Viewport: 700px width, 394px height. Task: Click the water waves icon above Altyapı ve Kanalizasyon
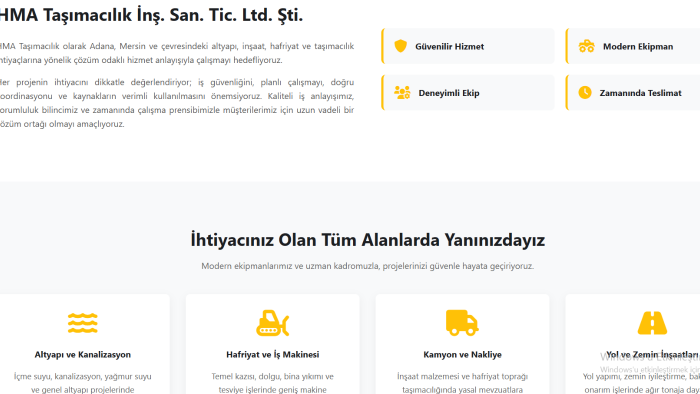(x=83, y=323)
